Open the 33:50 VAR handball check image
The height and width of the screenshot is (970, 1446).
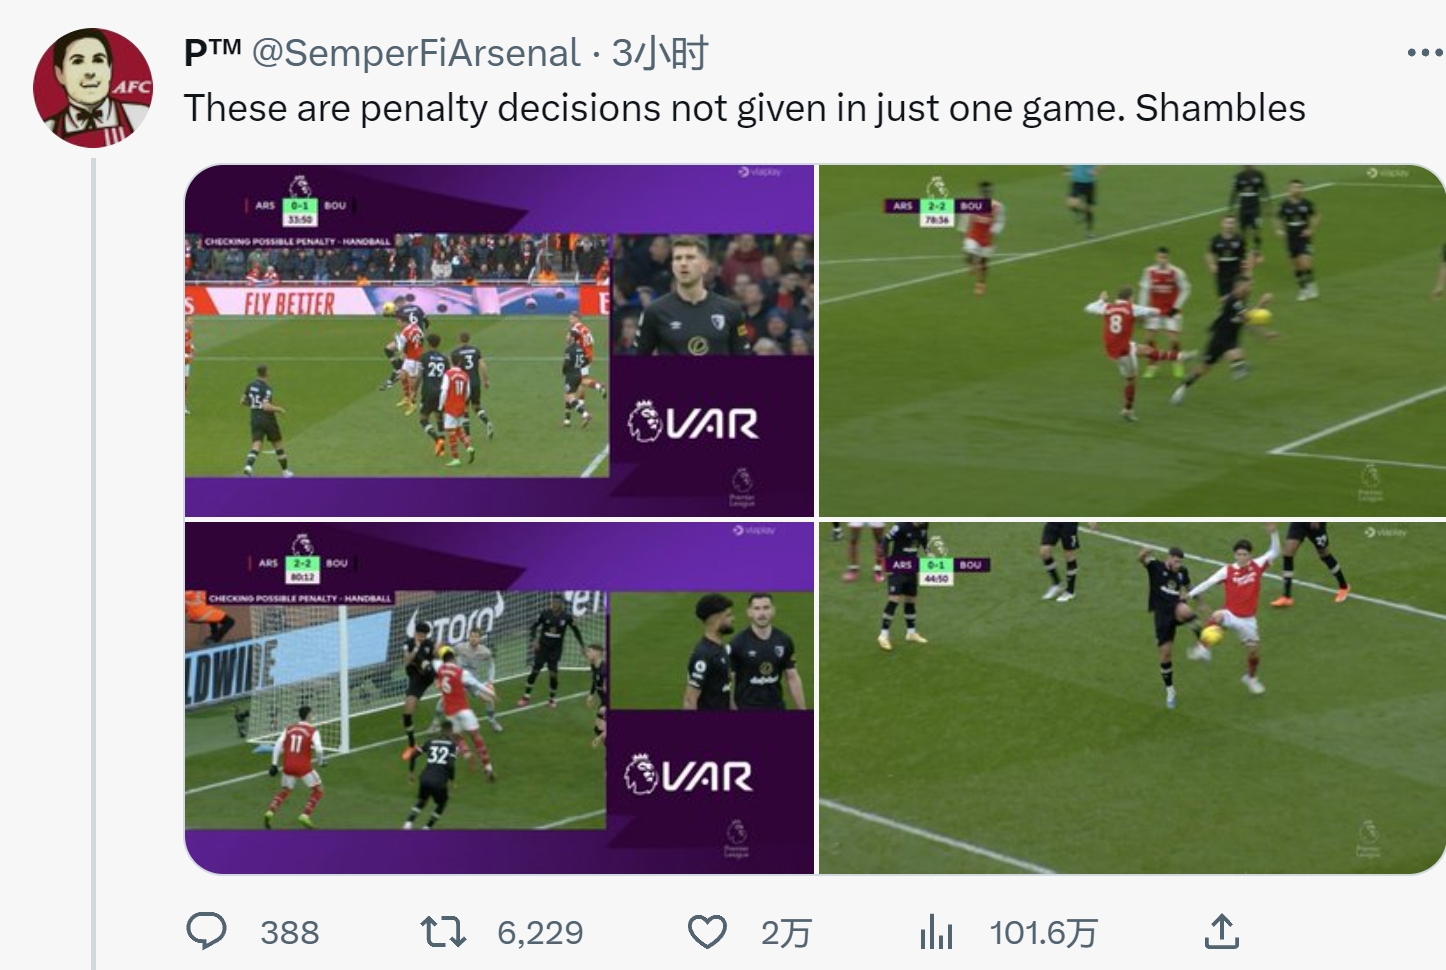(x=499, y=340)
